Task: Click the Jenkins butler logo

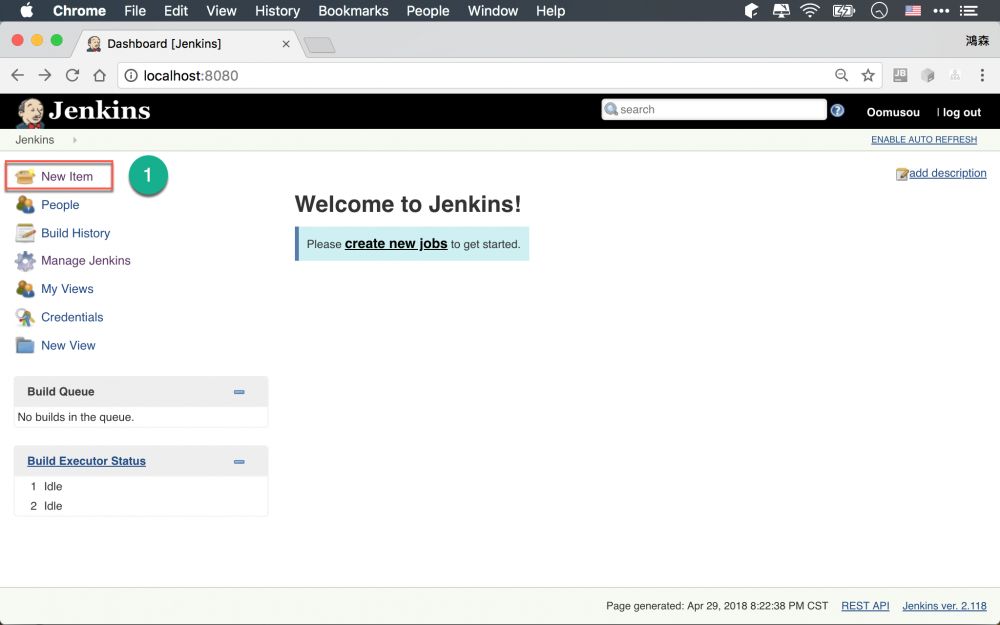Action: point(30,111)
